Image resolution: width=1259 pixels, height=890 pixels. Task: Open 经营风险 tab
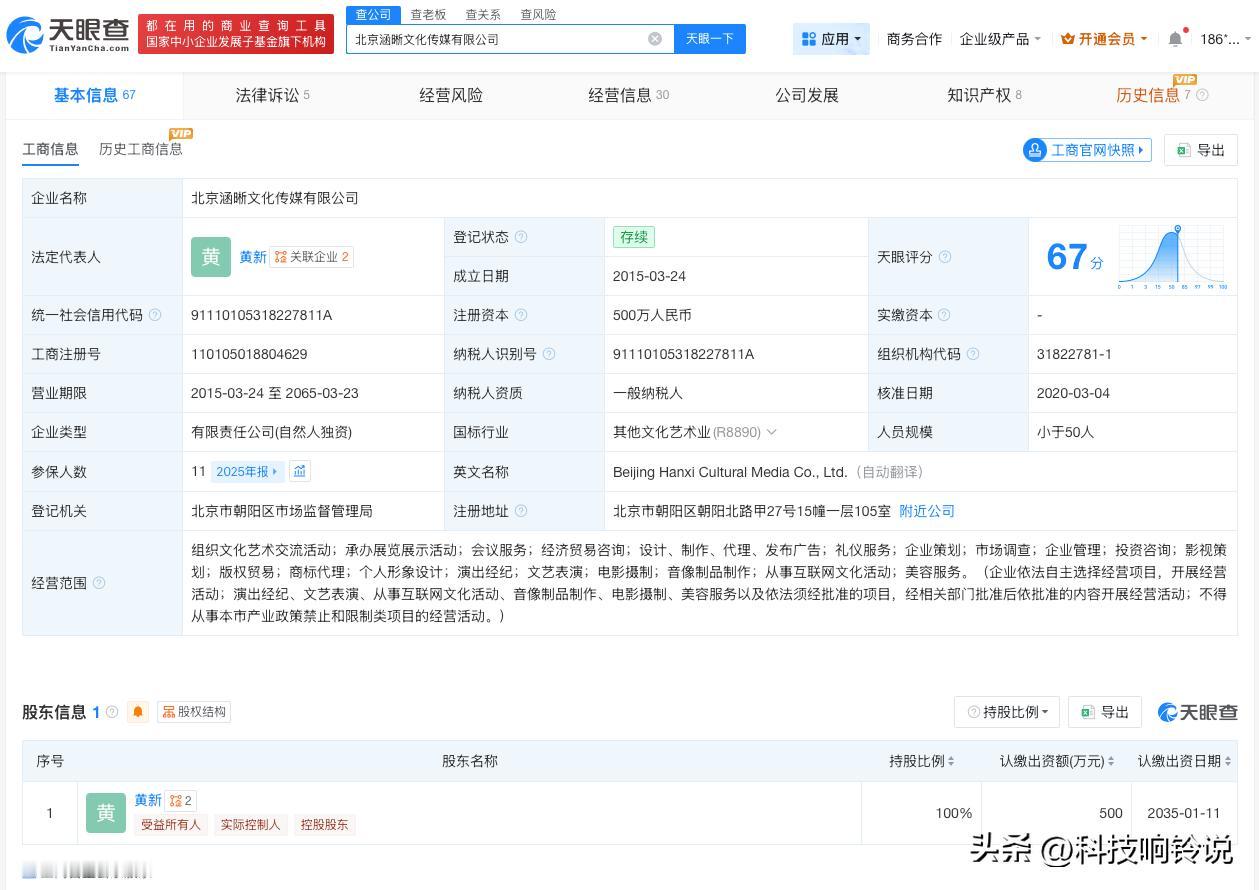coord(451,95)
